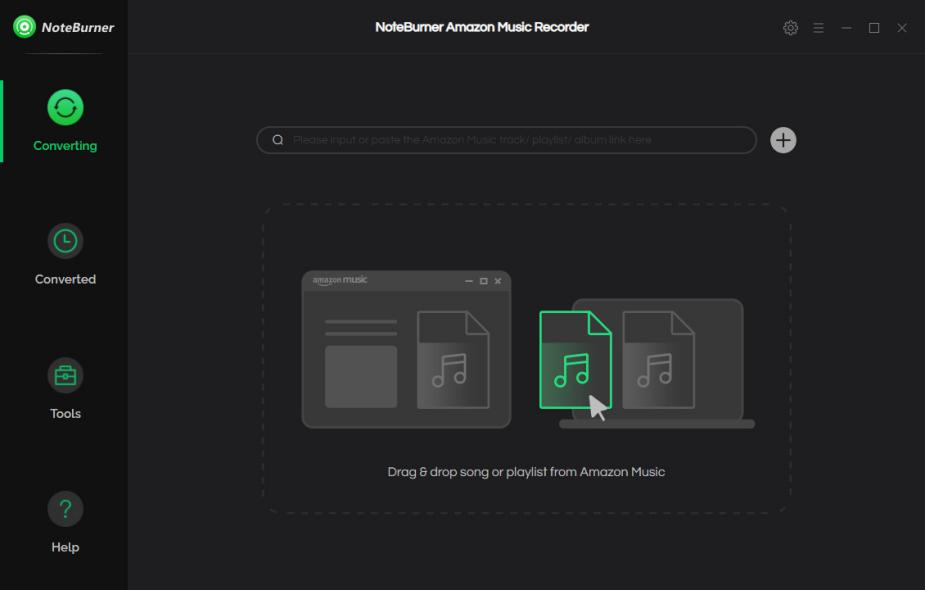Click the plus add button

[783, 140]
